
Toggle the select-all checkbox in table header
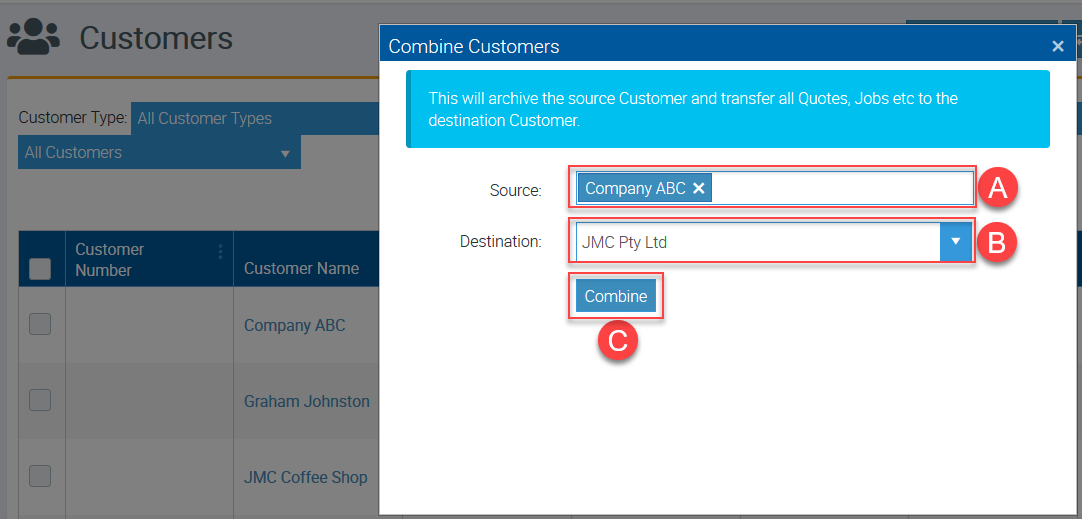tap(40, 268)
